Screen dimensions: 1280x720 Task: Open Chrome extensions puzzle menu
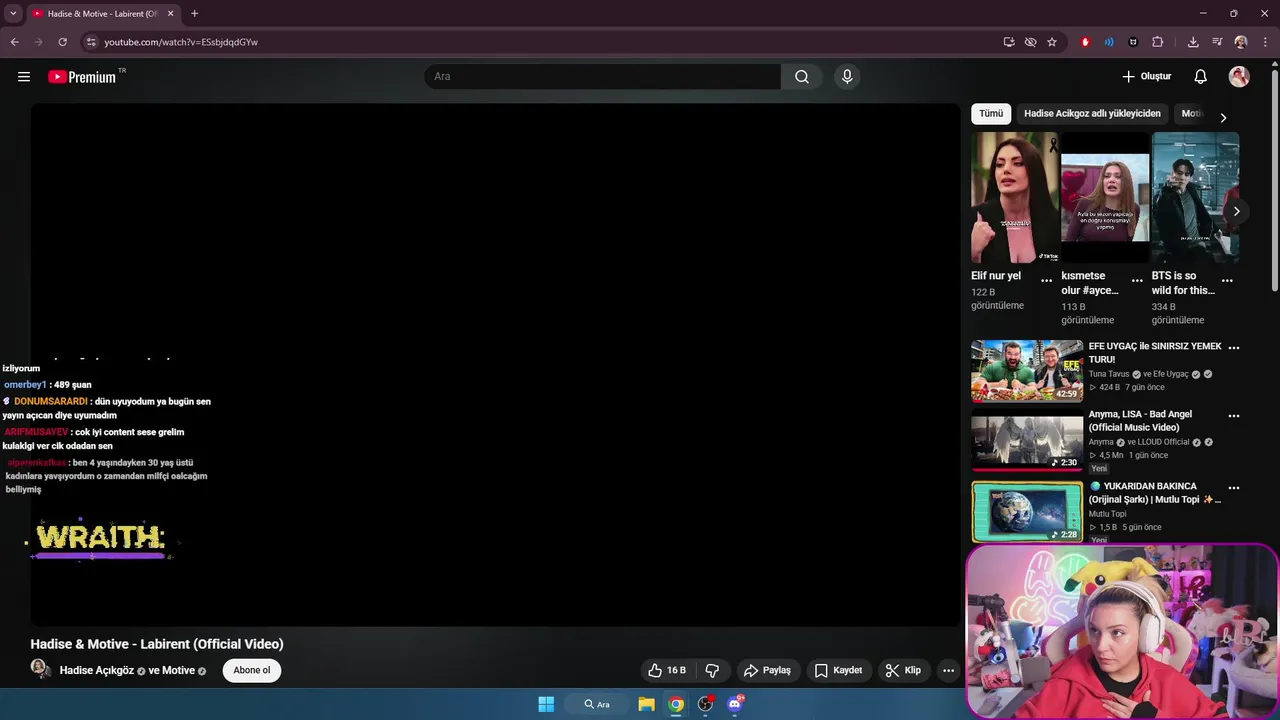click(1158, 42)
